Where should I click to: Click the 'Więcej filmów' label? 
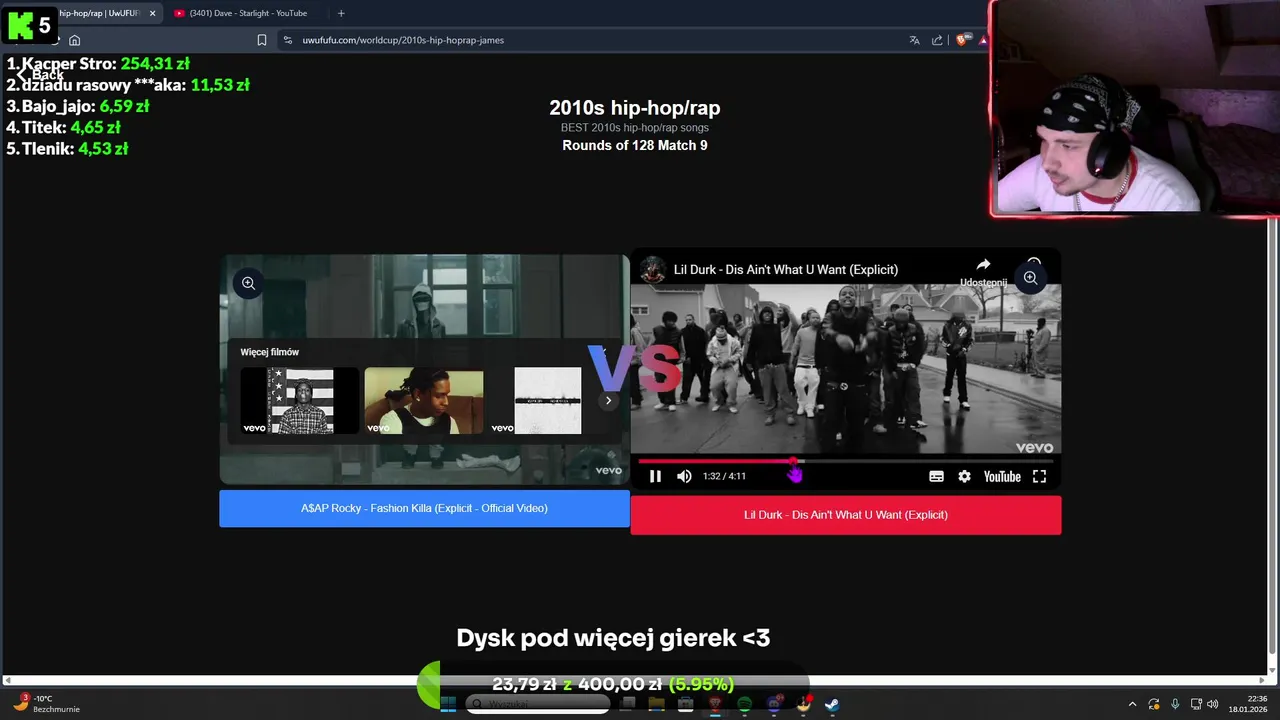[x=269, y=352]
